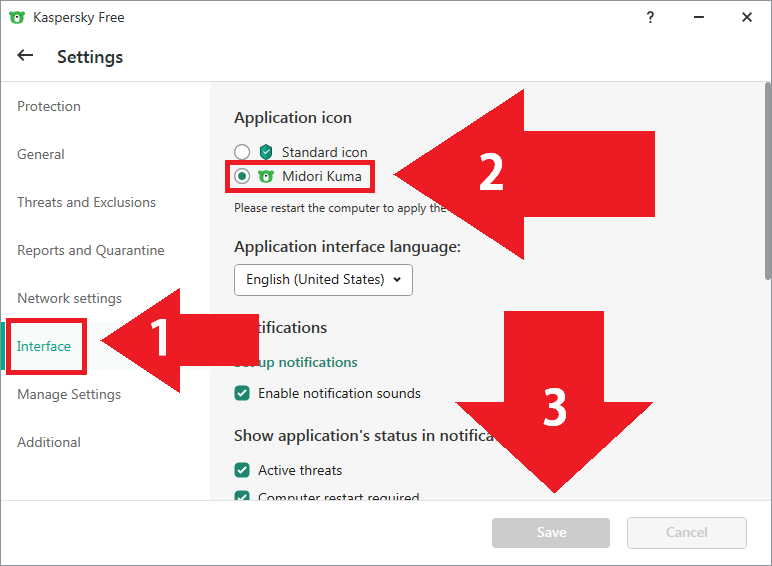Close the Kaspersky Free window
Viewport: 772px width, 566px height.
point(747,18)
